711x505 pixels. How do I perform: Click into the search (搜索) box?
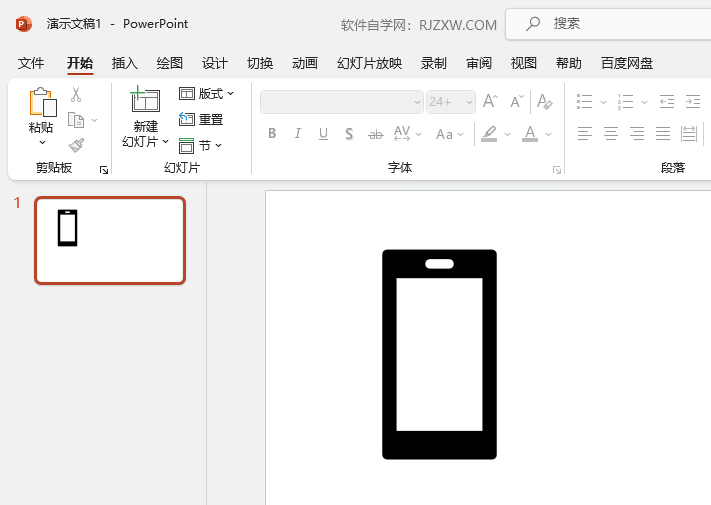click(x=608, y=24)
